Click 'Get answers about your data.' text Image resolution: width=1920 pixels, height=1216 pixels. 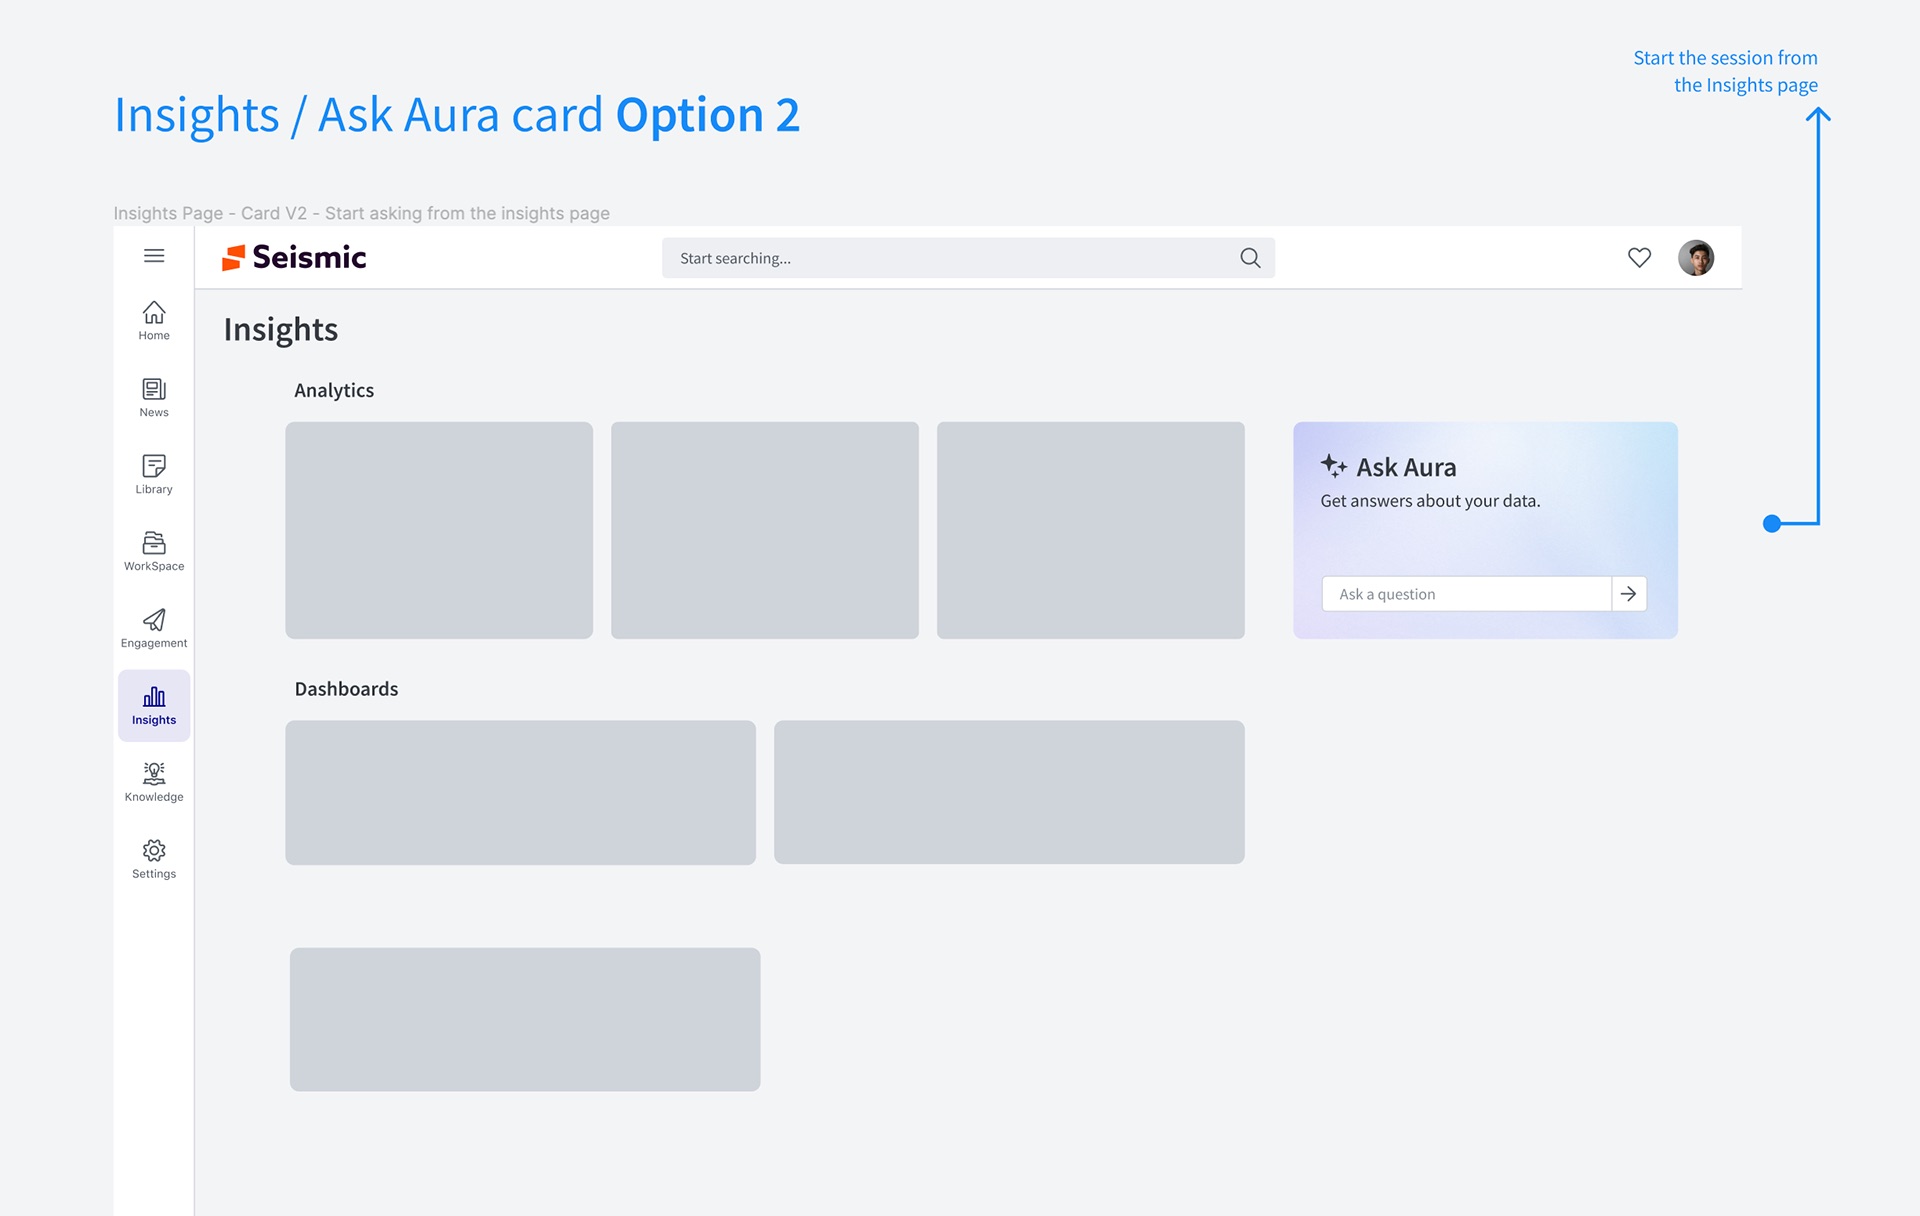click(1430, 501)
